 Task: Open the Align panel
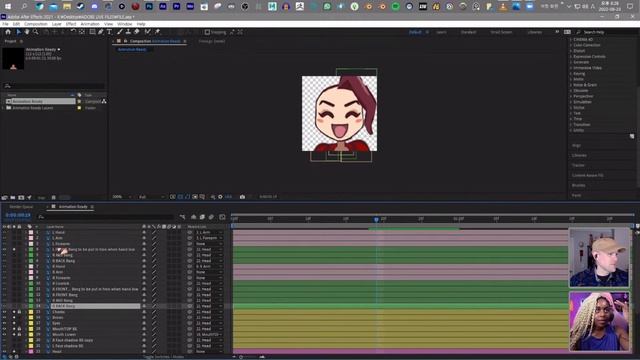click(576, 145)
